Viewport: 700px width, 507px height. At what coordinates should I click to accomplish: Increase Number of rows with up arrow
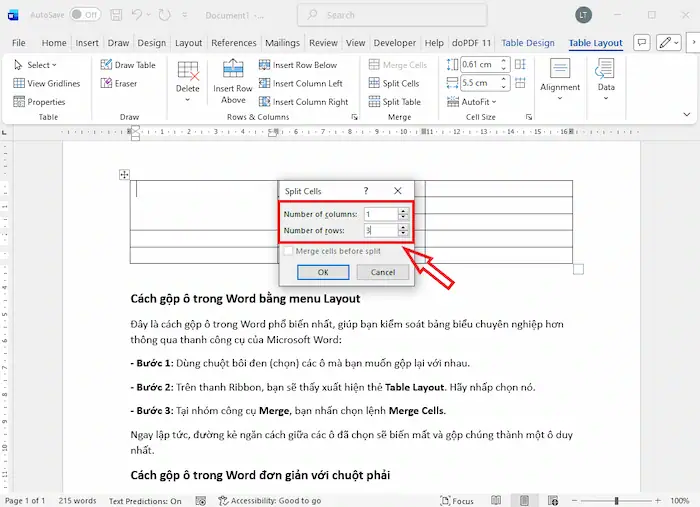403,228
